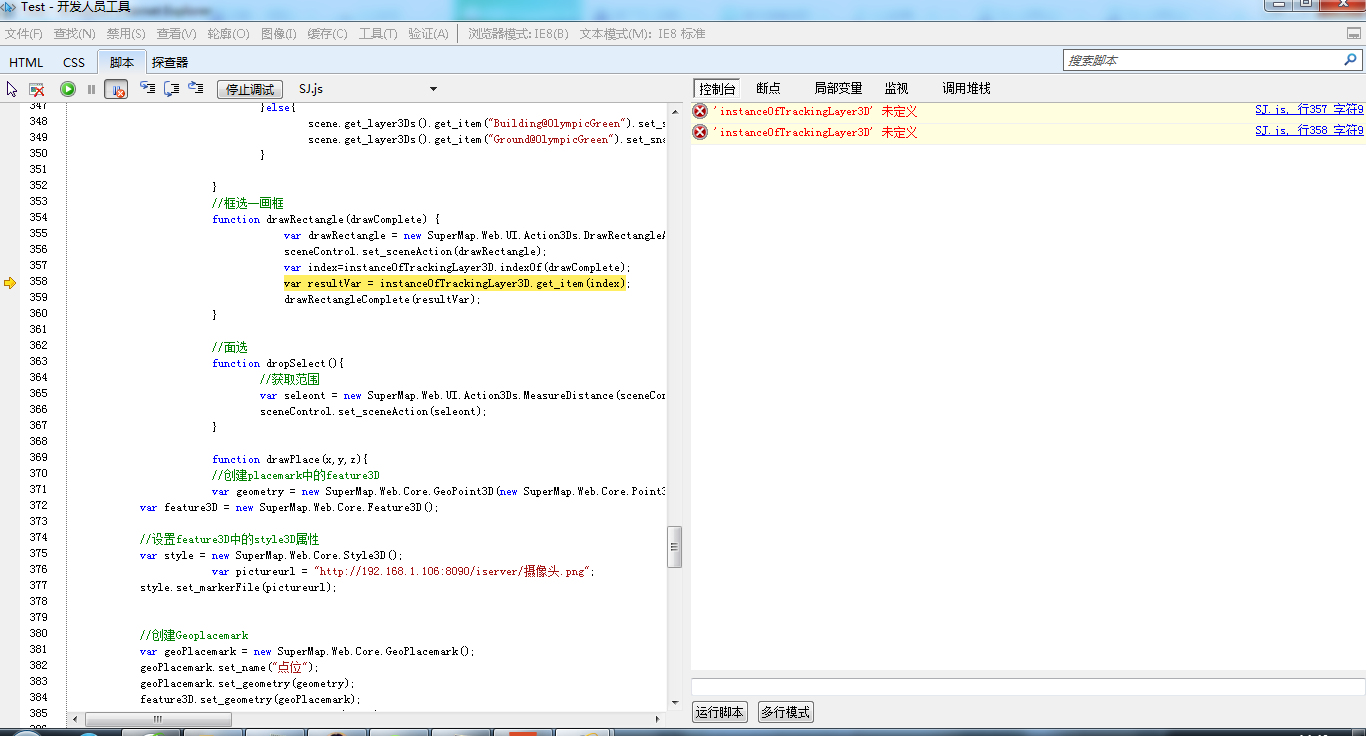Image resolution: width=1366 pixels, height=736 pixels.
Task: Click the 多行模式 button
Action: [785, 712]
